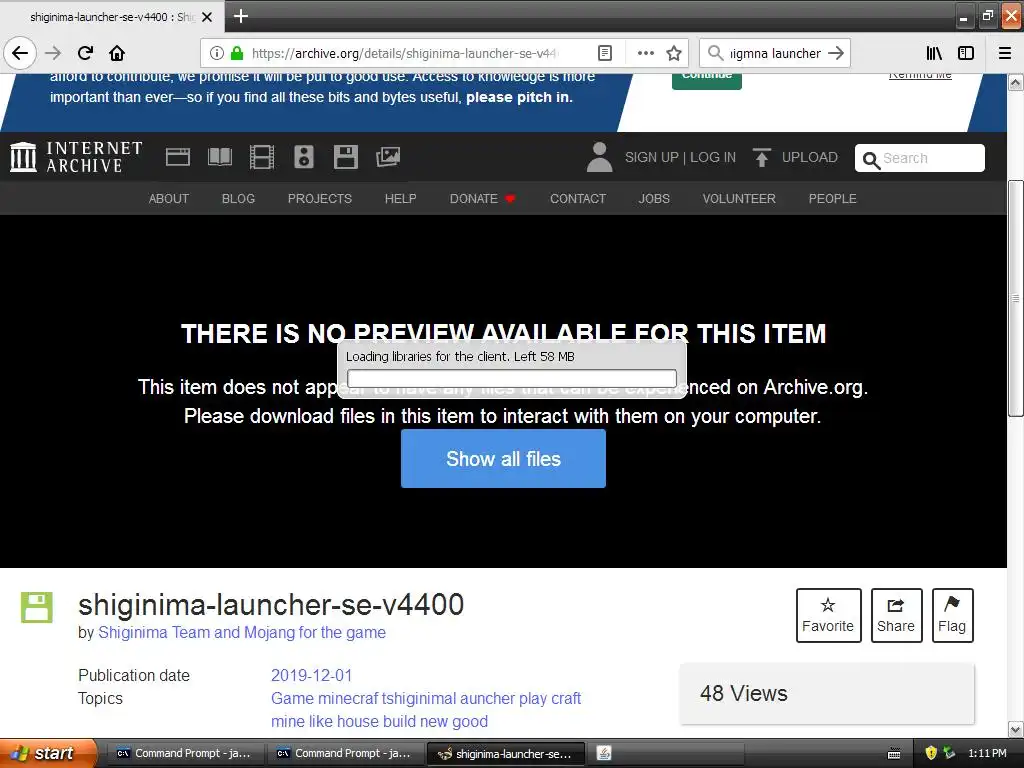This screenshot has width=1024, height=768.
Task: Click the loading libraries progress bar
Action: (511, 378)
